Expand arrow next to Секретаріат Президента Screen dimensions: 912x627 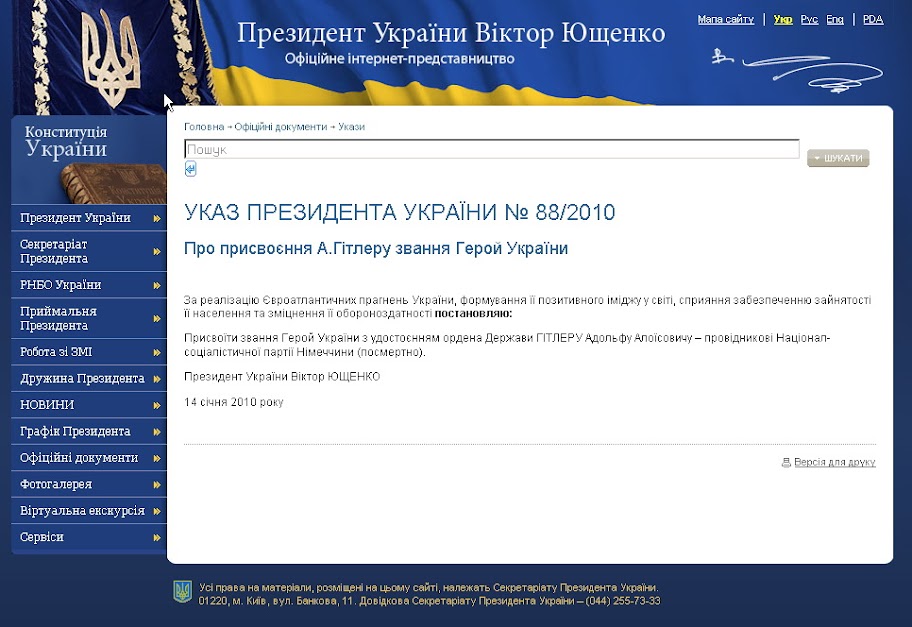click(x=156, y=252)
